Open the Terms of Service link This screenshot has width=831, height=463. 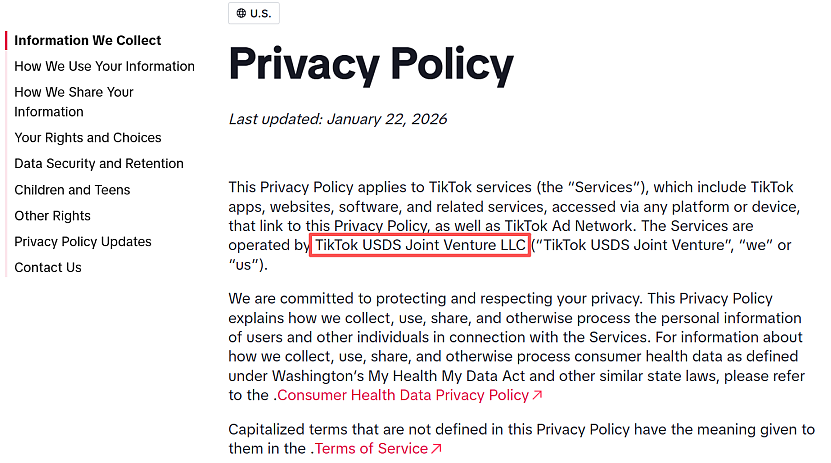372,449
